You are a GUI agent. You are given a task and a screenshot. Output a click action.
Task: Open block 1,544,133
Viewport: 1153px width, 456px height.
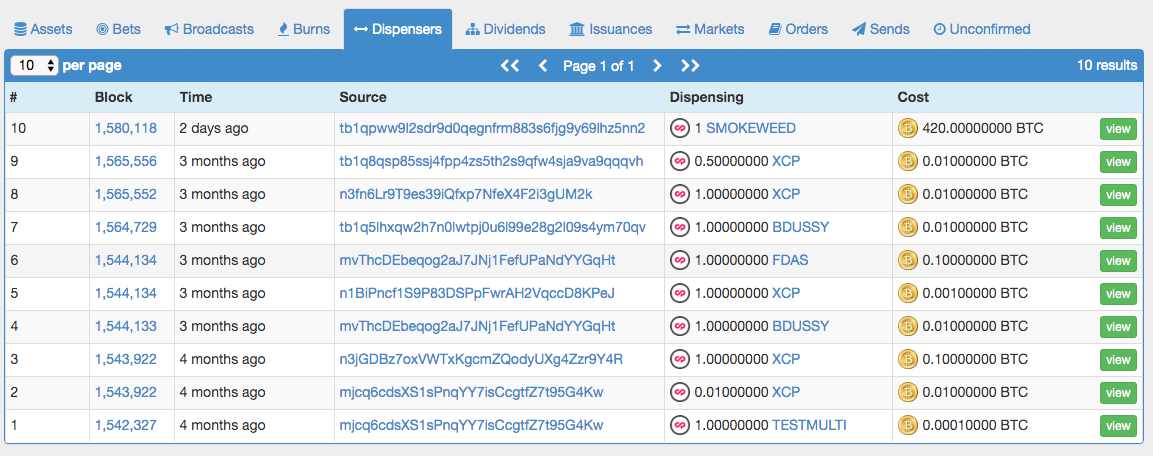(126, 326)
